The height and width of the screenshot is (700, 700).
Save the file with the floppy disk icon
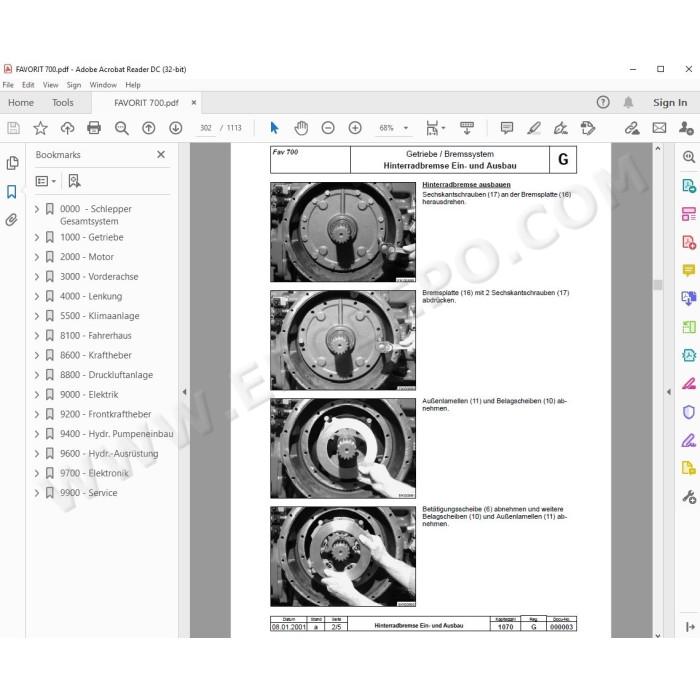pos(13,128)
